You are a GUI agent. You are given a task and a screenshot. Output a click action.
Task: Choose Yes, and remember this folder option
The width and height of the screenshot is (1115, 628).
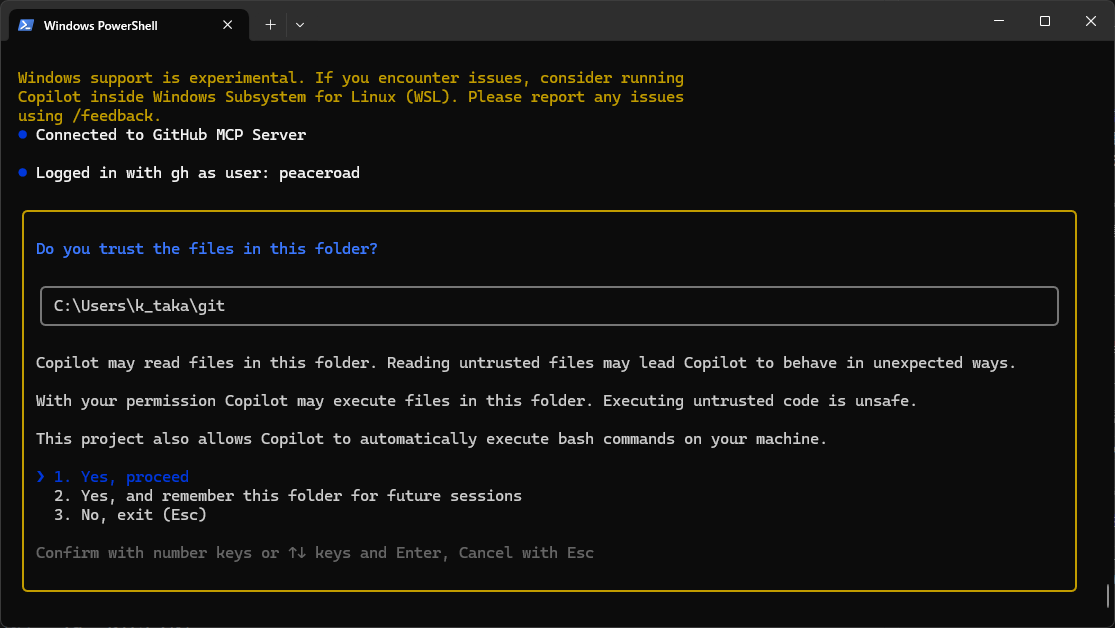point(288,496)
